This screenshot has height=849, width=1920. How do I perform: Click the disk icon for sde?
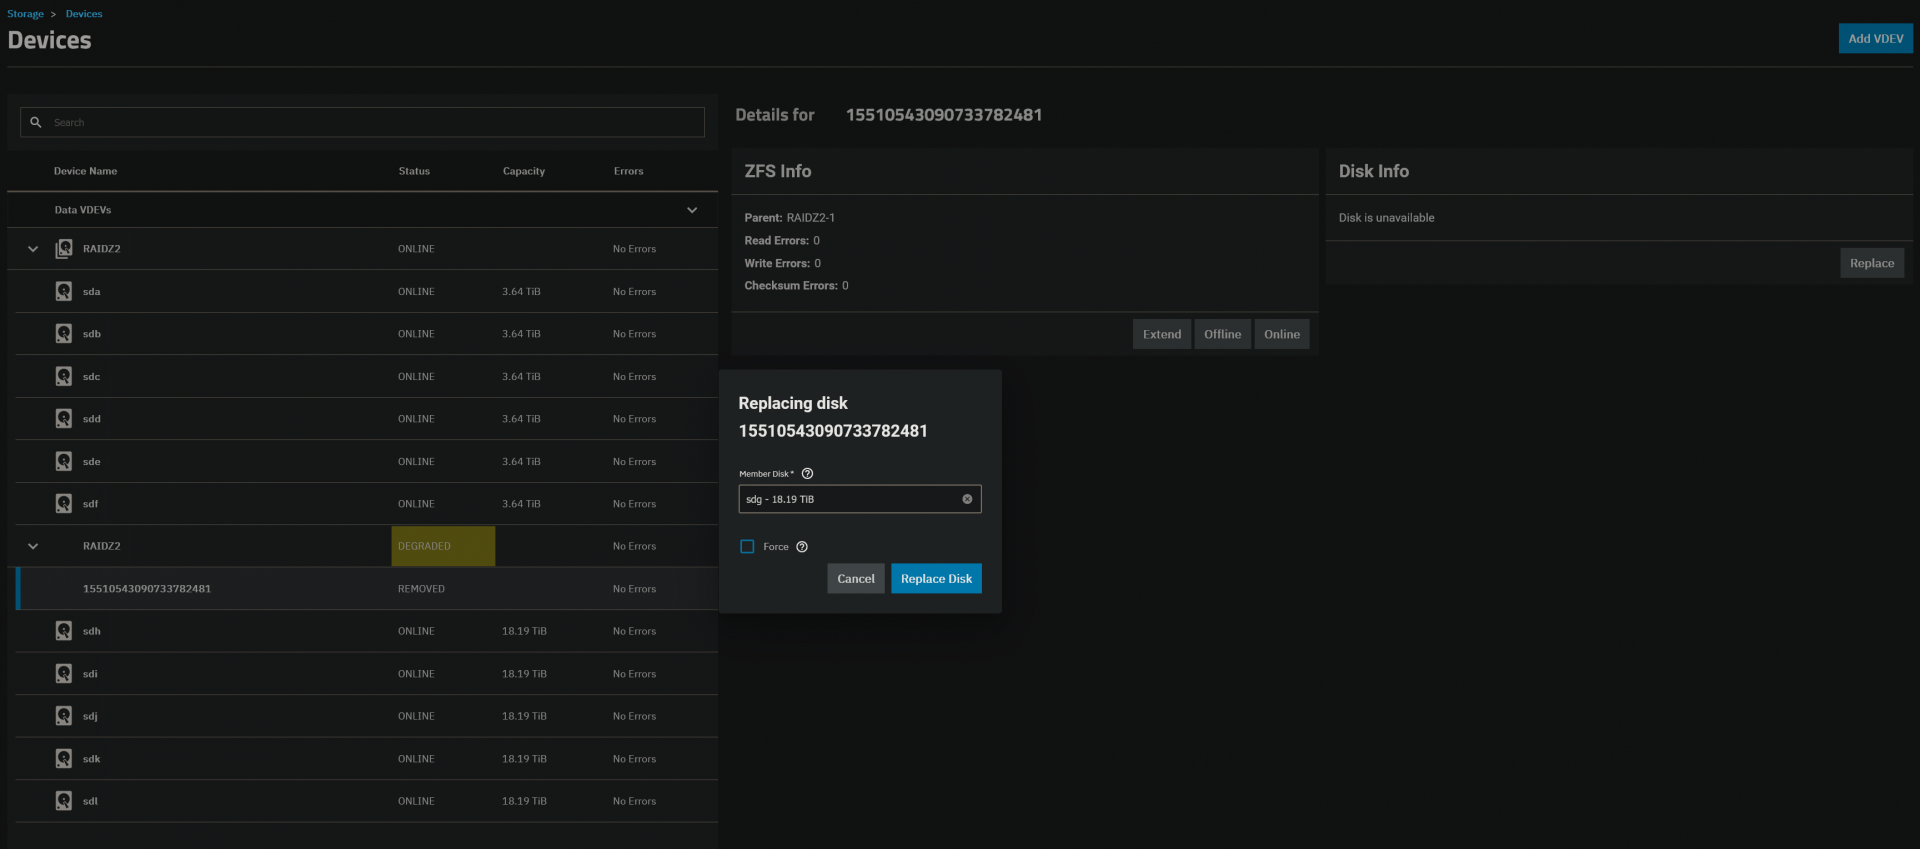[x=64, y=461]
